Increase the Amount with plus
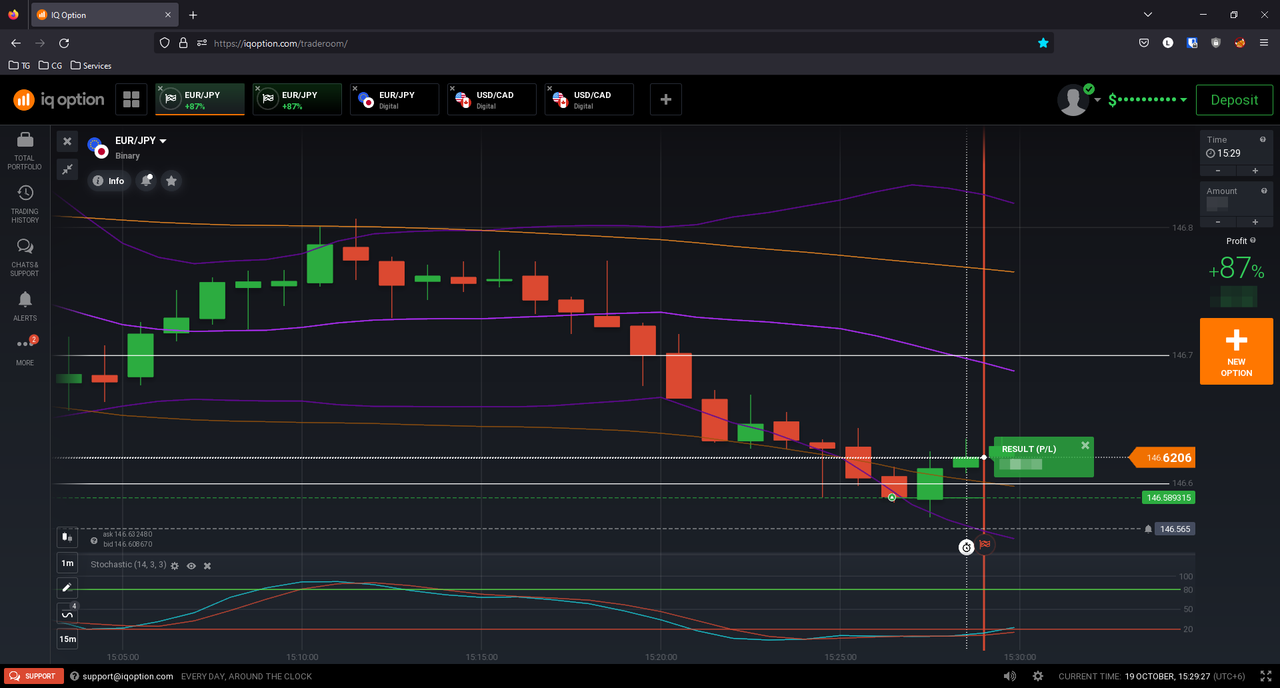The image size is (1280, 688). [x=1254, y=221]
